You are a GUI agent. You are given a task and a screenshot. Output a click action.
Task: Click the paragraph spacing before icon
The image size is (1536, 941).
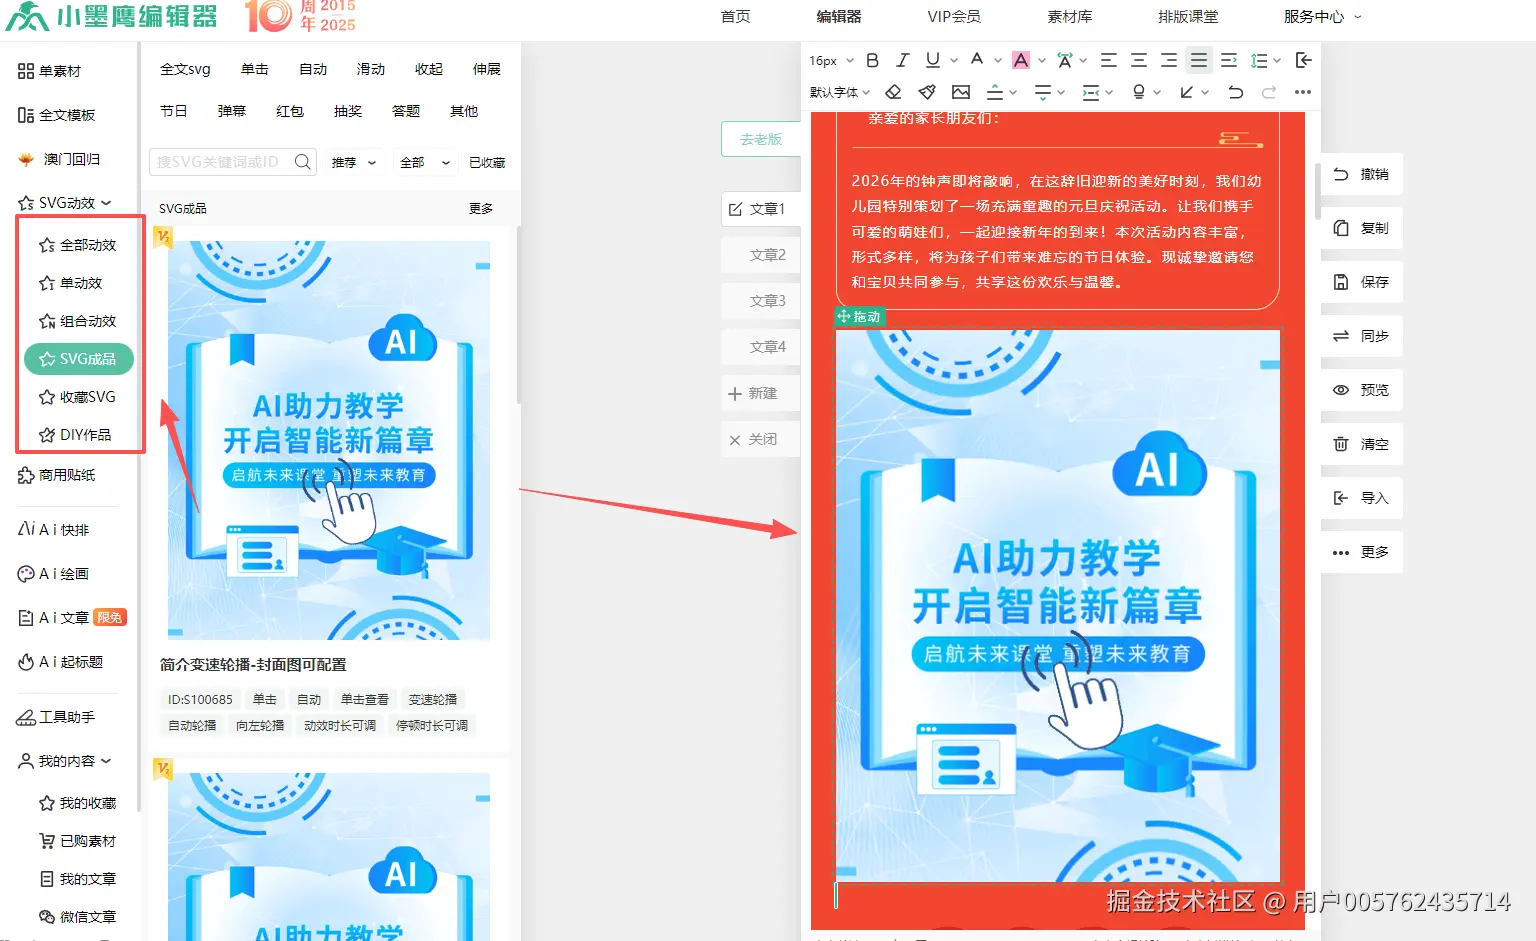(x=995, y=92)
